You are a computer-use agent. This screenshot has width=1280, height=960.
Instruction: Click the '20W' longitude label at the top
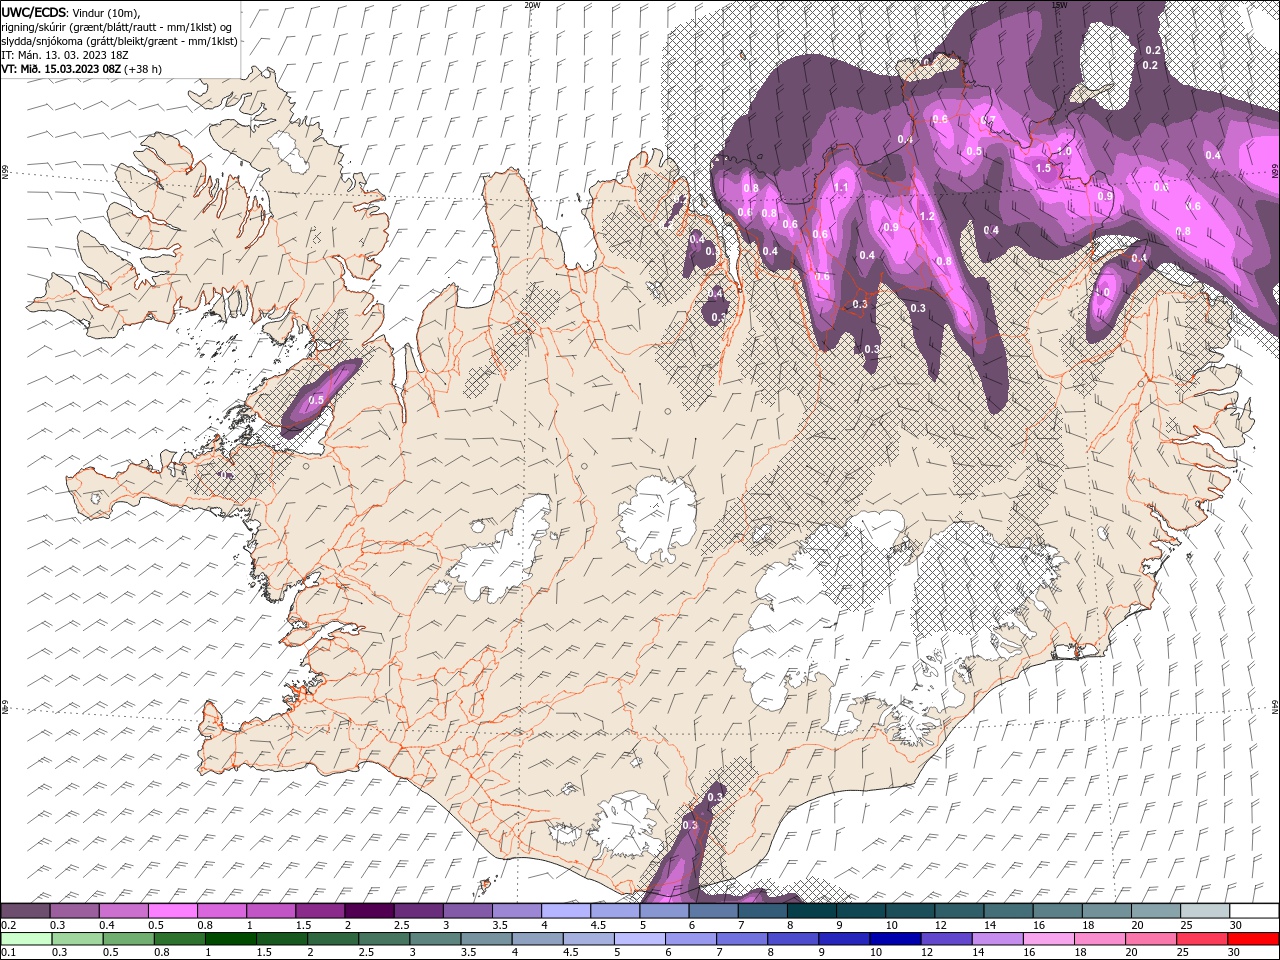(532, 5)
